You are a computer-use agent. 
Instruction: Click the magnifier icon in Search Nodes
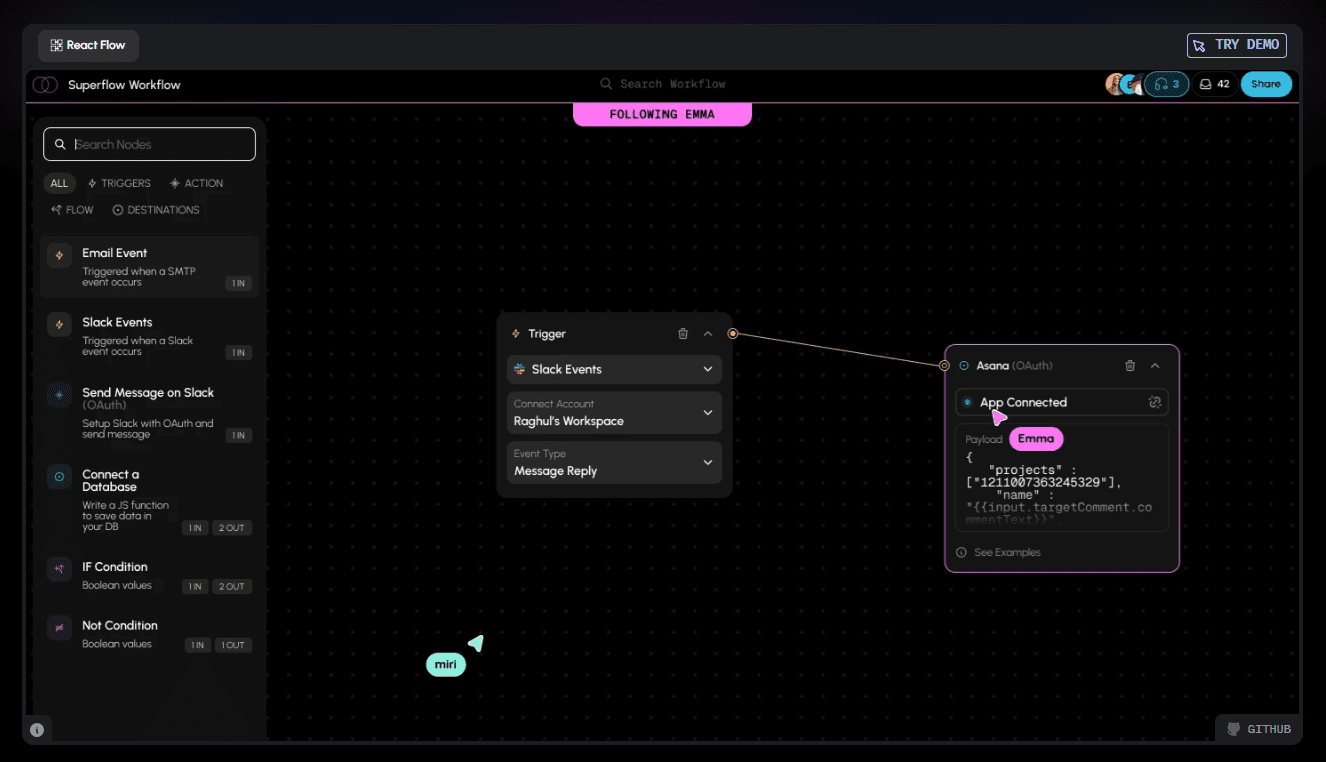tap(58, 144)
